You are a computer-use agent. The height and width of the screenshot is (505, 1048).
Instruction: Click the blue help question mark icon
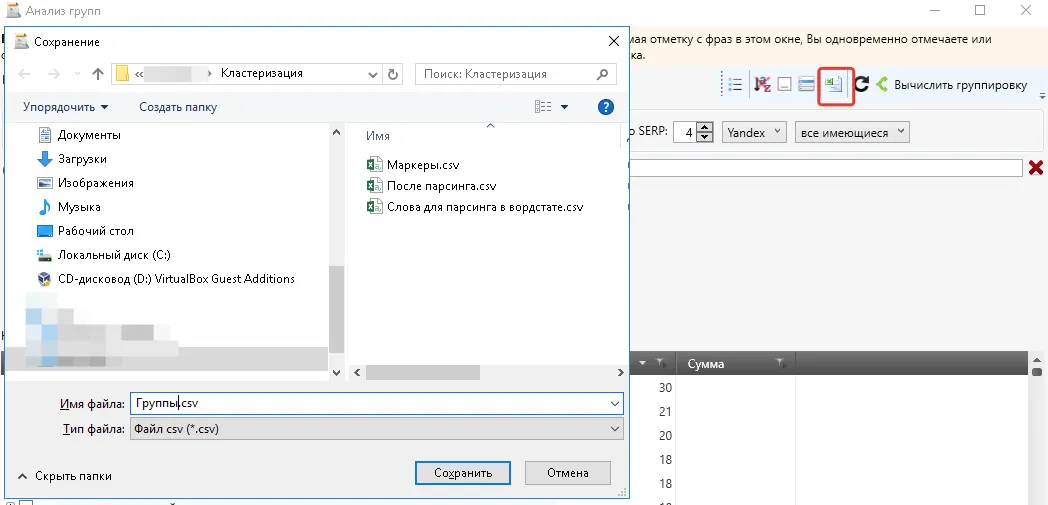606,107
